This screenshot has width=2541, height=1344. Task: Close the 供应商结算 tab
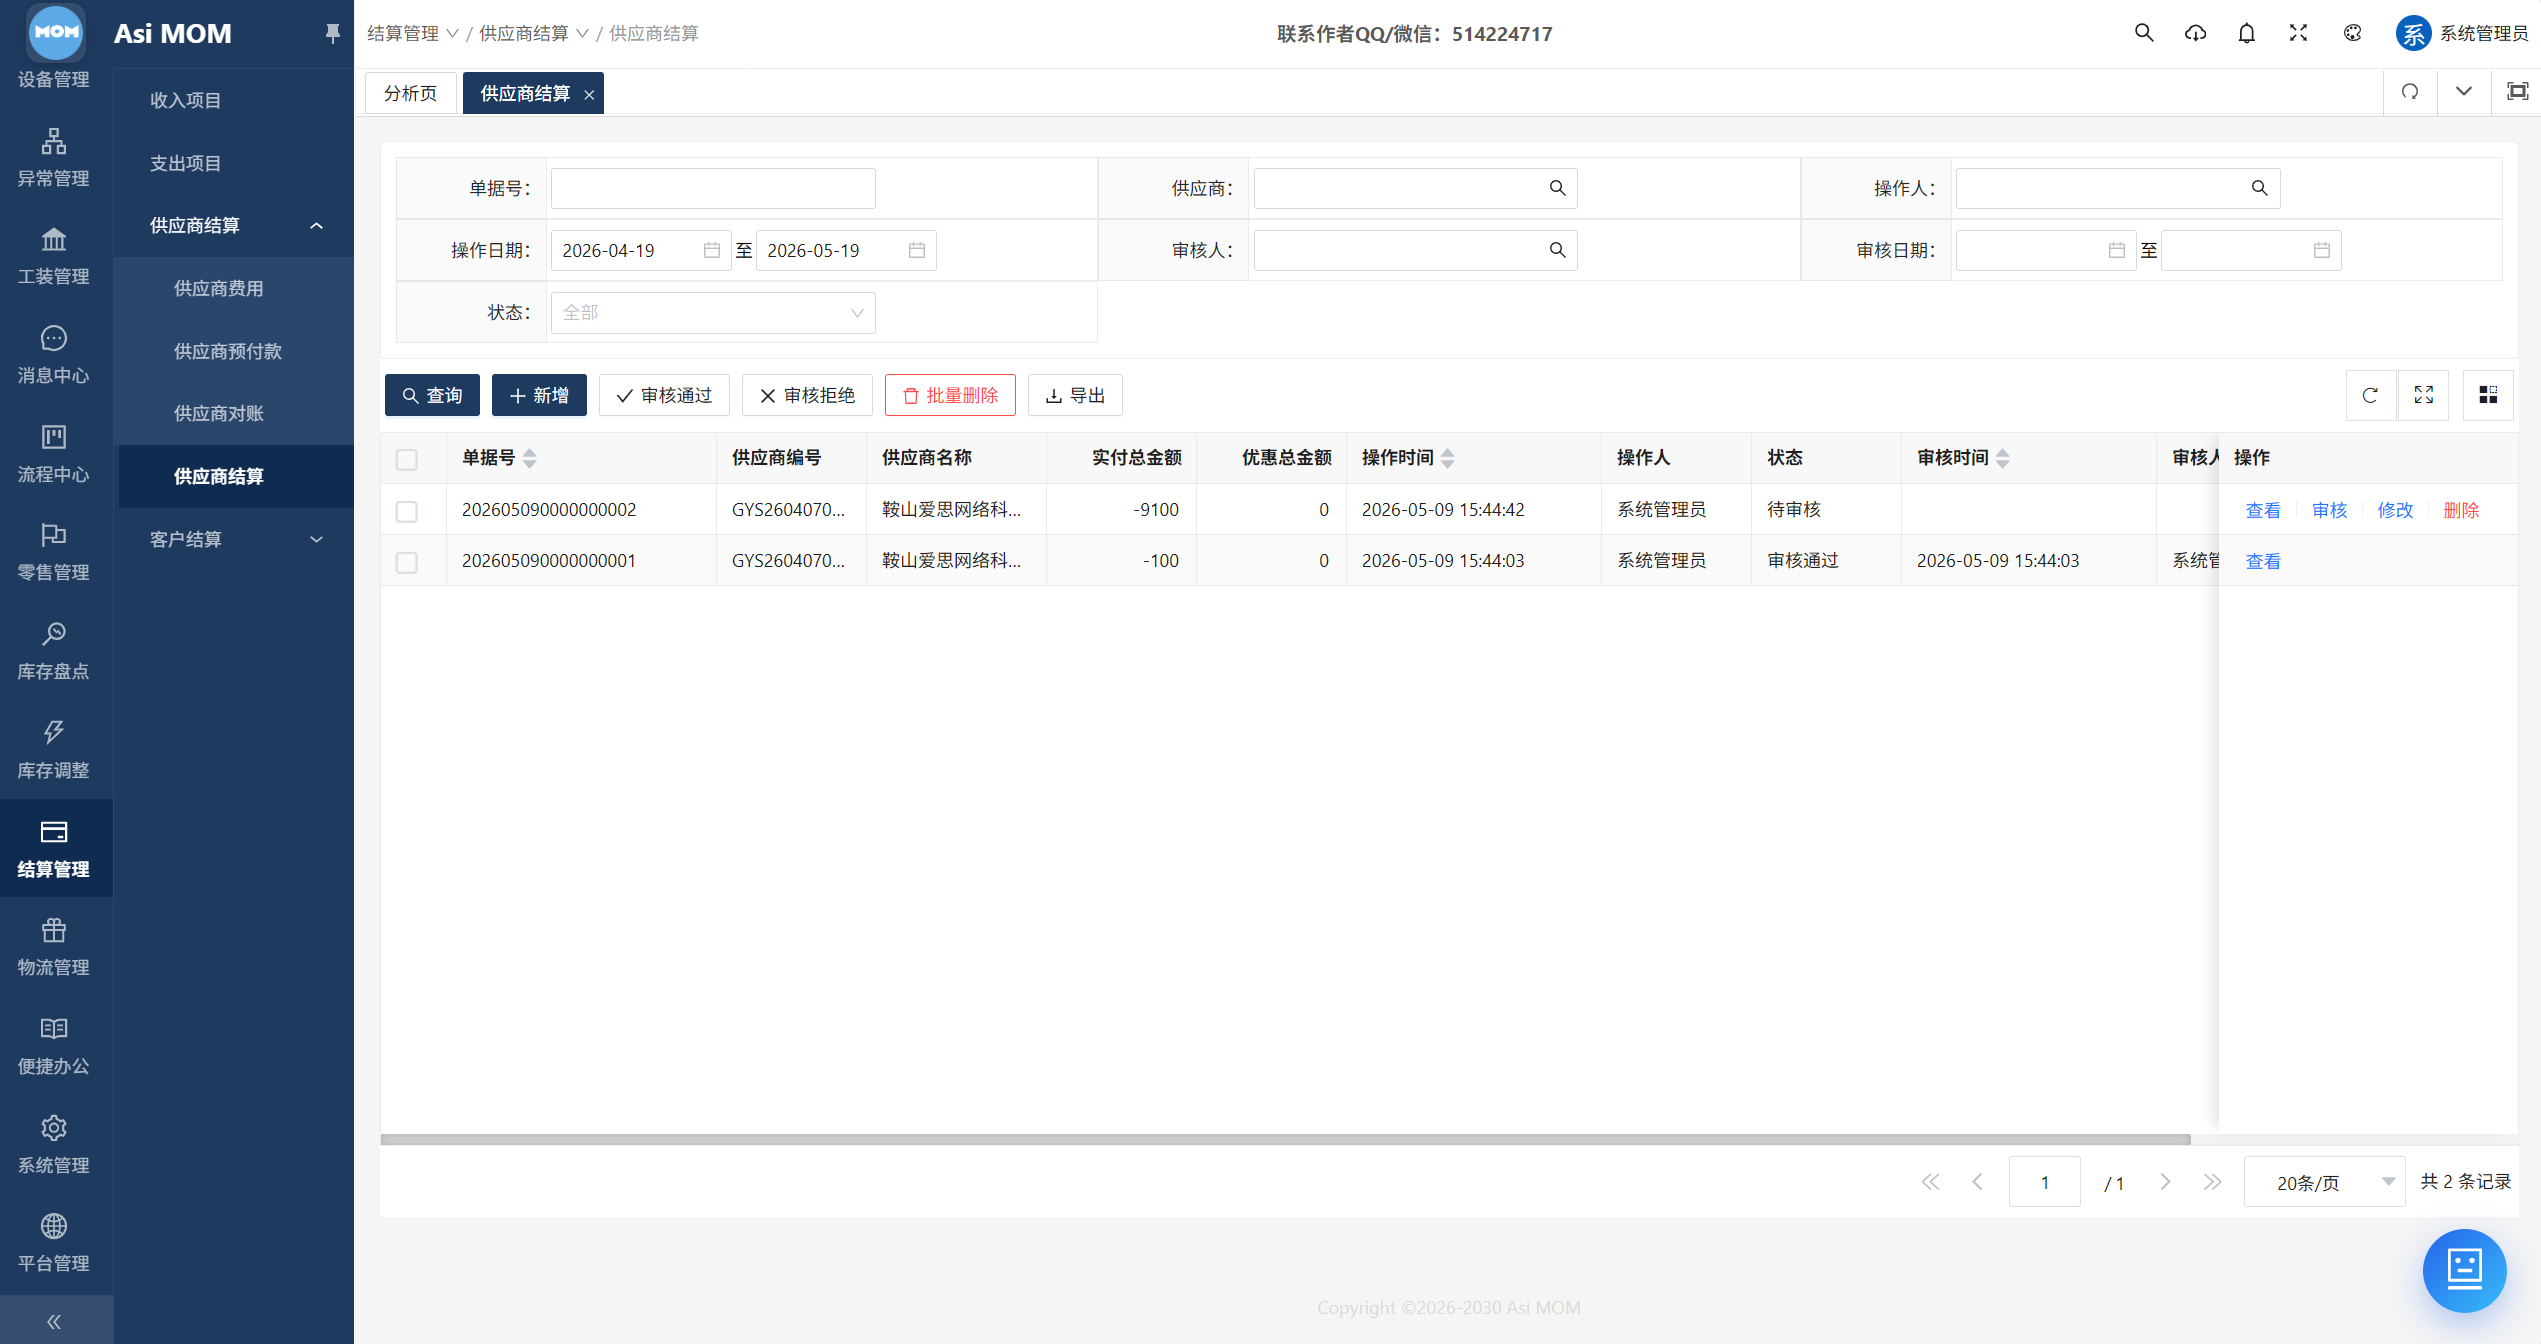point(589,95)
